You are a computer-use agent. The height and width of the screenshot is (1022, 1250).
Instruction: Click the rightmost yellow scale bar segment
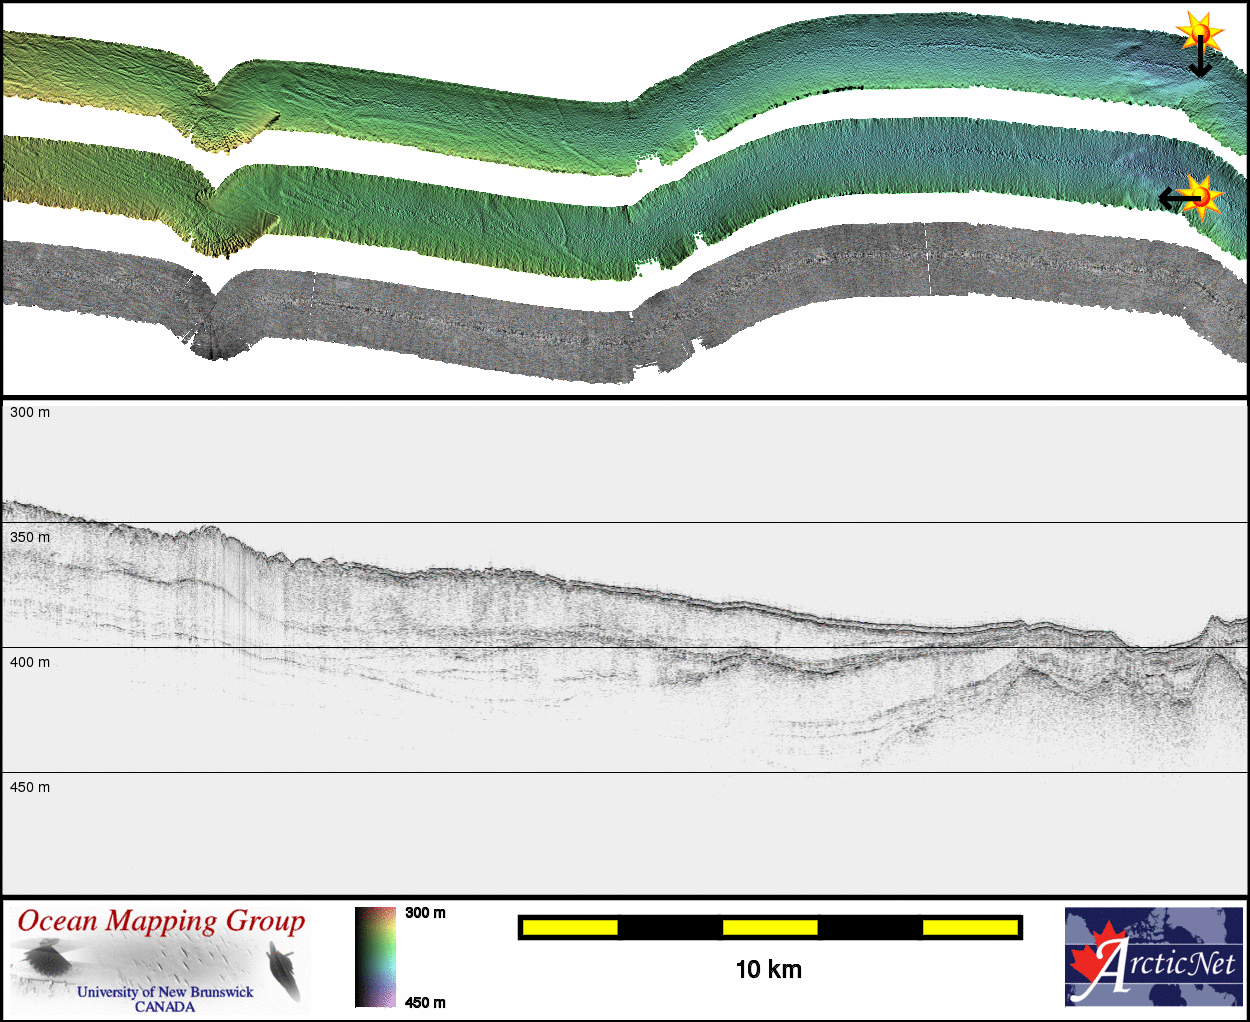[969, 928]
